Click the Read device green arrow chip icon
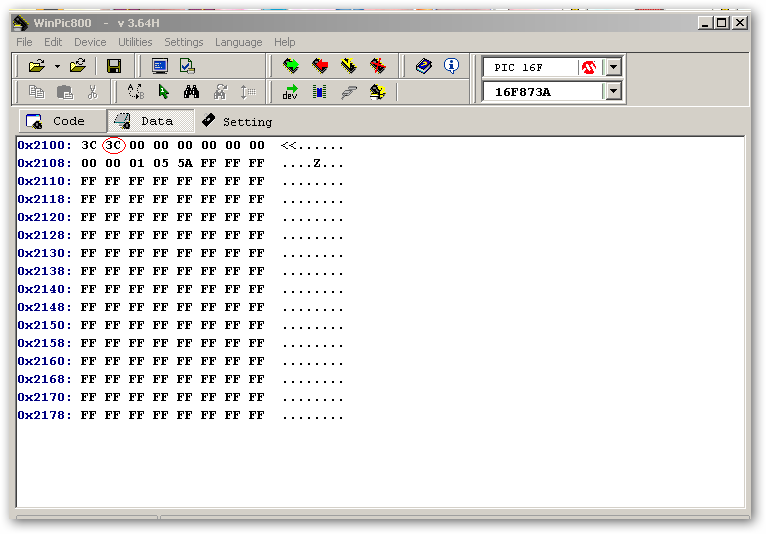This screenshot has width=766, height=534. [x=291, y=65]
